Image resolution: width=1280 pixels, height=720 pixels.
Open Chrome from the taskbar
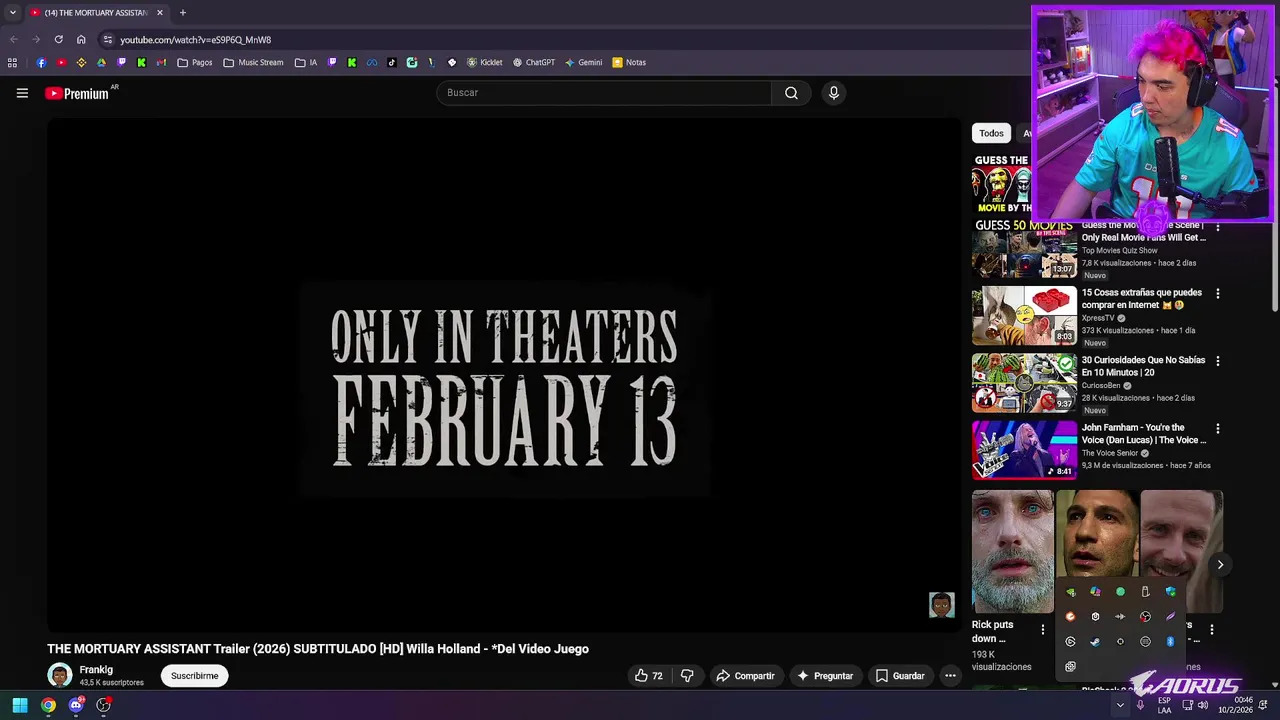pos(48,705)
